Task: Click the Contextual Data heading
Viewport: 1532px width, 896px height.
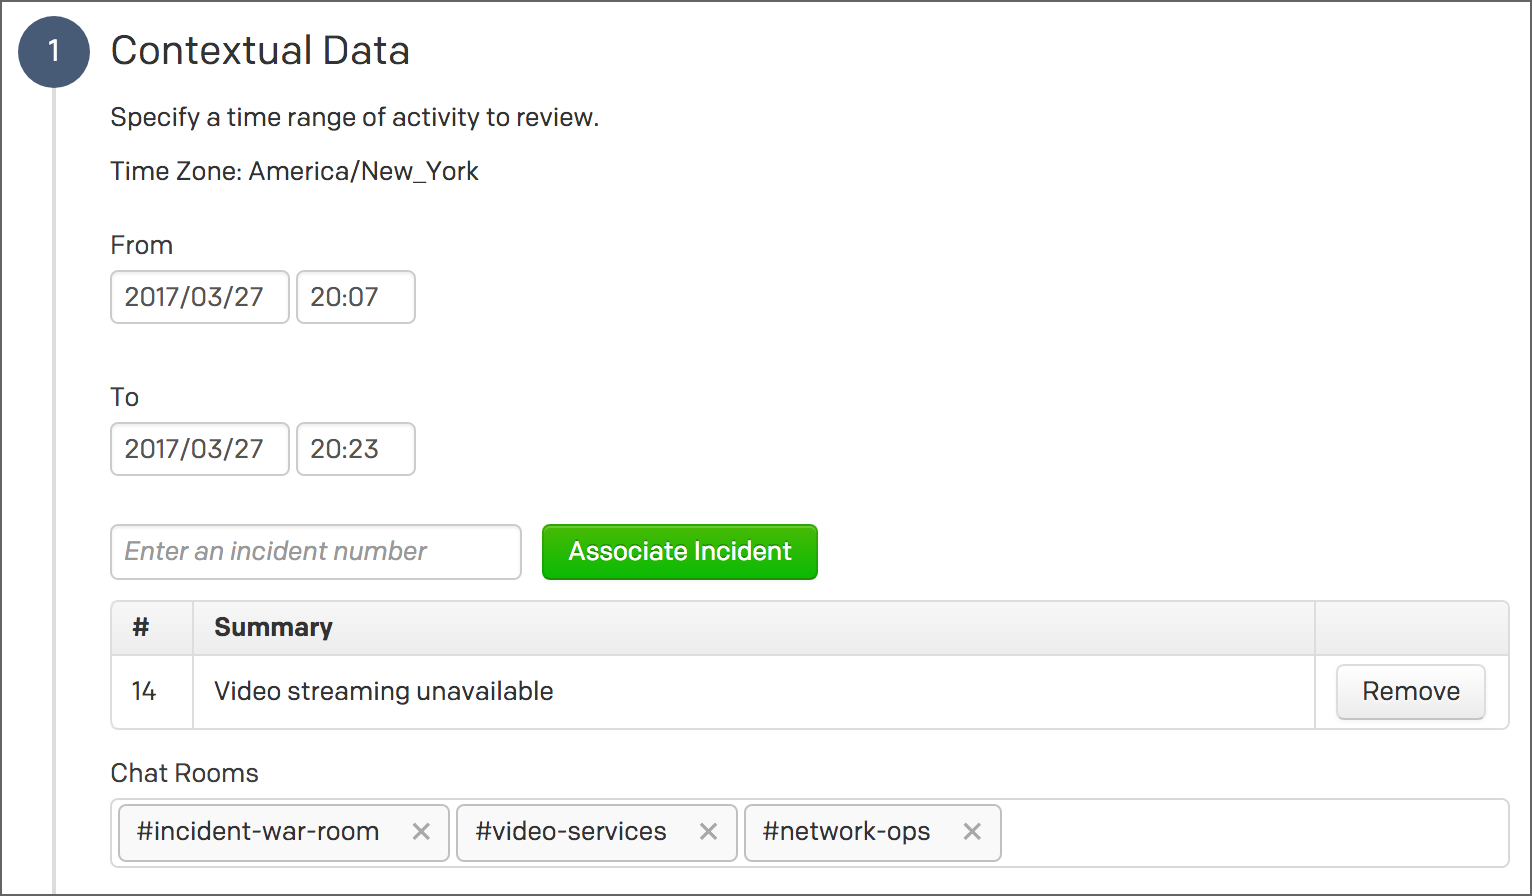Action: (260, 51)
